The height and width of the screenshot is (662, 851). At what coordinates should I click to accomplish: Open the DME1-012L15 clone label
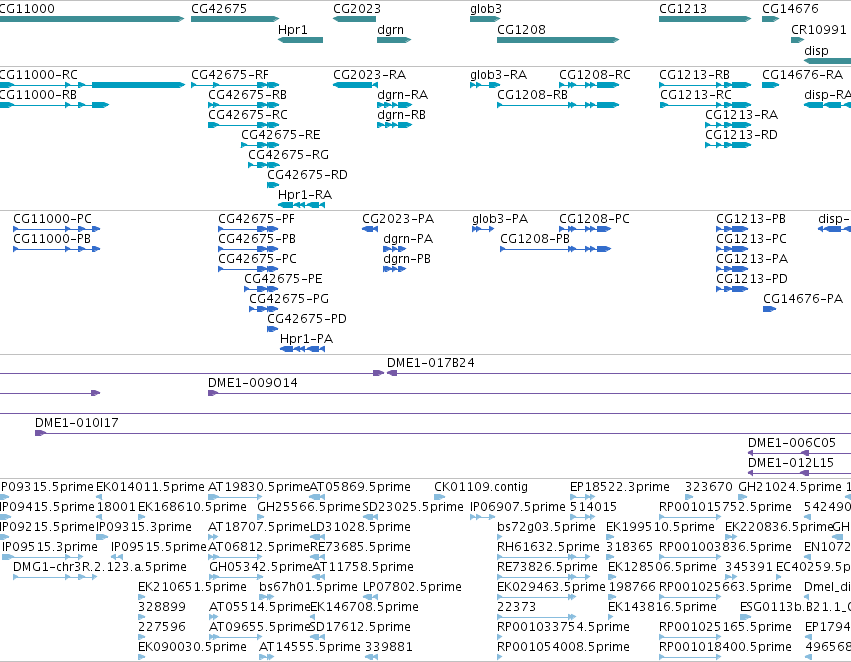click(791, 463)
